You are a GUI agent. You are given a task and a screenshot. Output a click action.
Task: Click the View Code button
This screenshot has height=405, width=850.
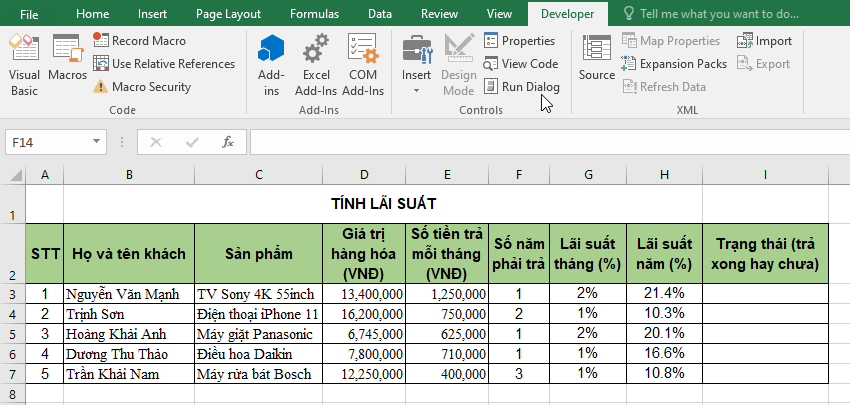coord(521,64)
